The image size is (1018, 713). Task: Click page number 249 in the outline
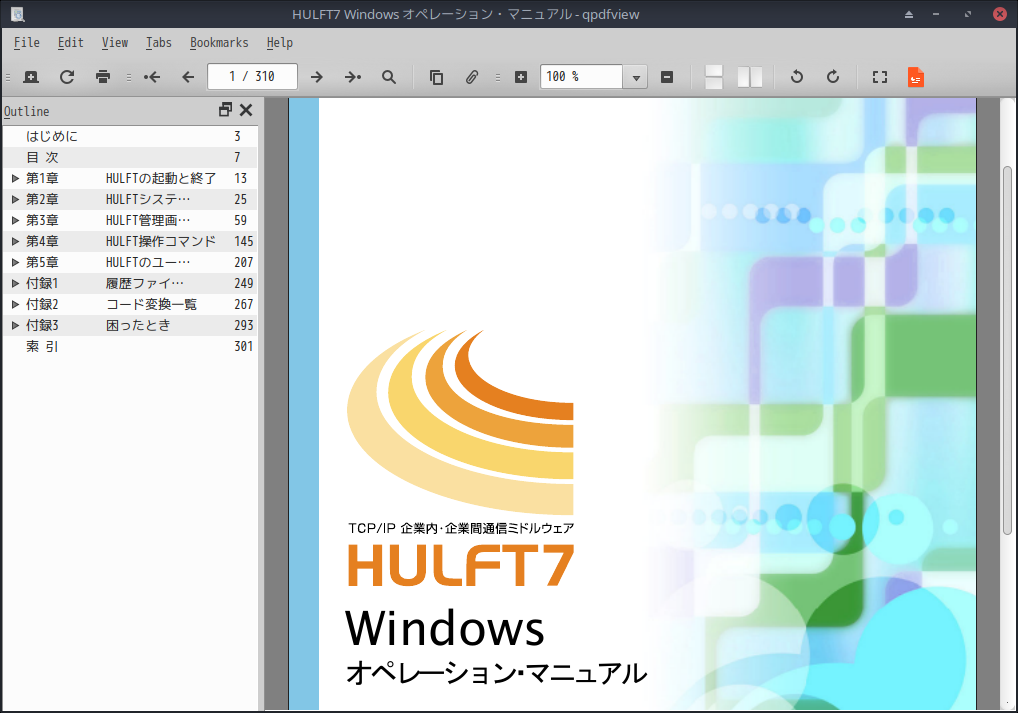243,283
